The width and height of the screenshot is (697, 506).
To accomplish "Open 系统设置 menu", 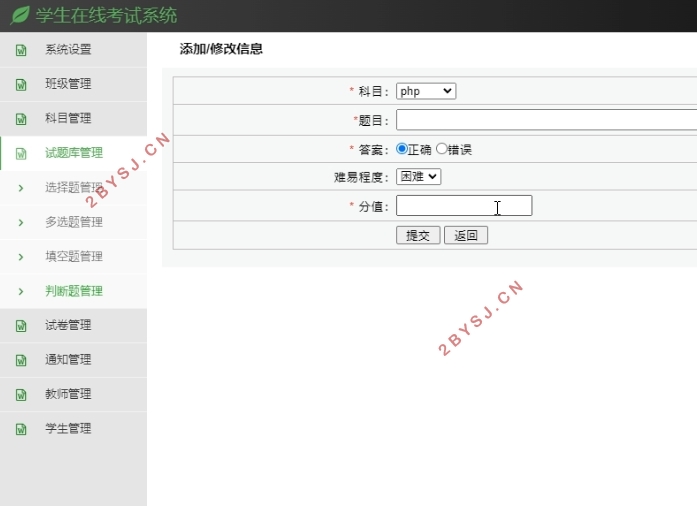I will click(x=73, y=49).
